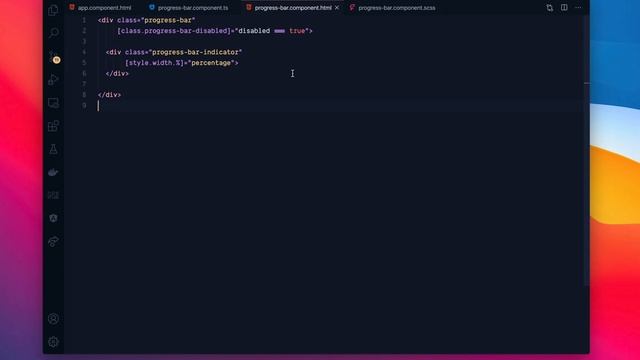This screenshot has height=360, width=640.
Task: Open the Testing beaker icon
Action: (53, 149)
